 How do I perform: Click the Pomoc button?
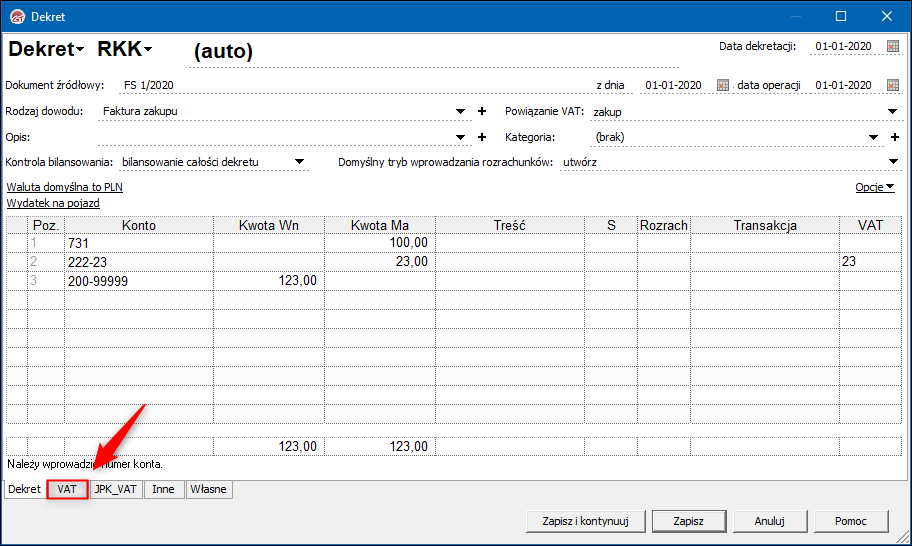(x=851, y=521)
